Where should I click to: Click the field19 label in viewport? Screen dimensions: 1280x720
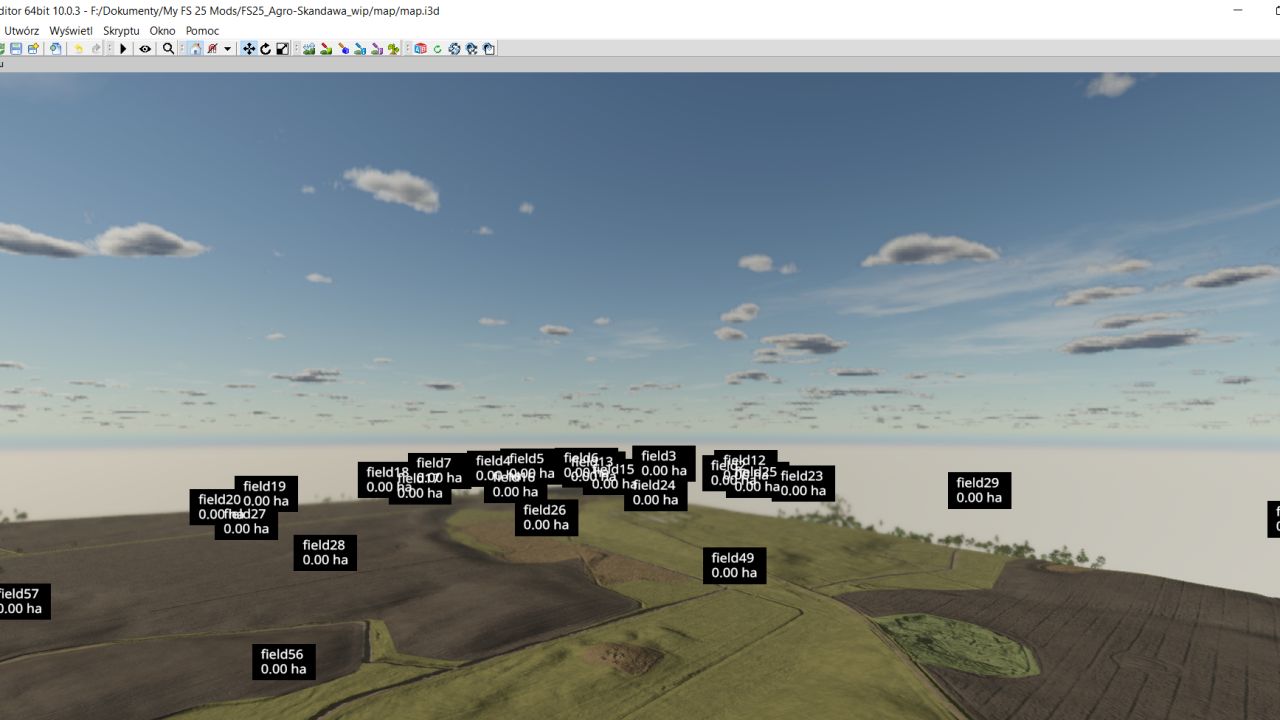(266, 494)
